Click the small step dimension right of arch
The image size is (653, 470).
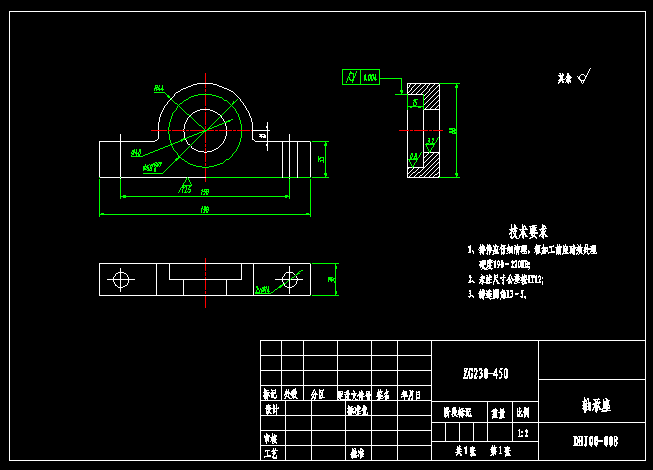(262, 136)
